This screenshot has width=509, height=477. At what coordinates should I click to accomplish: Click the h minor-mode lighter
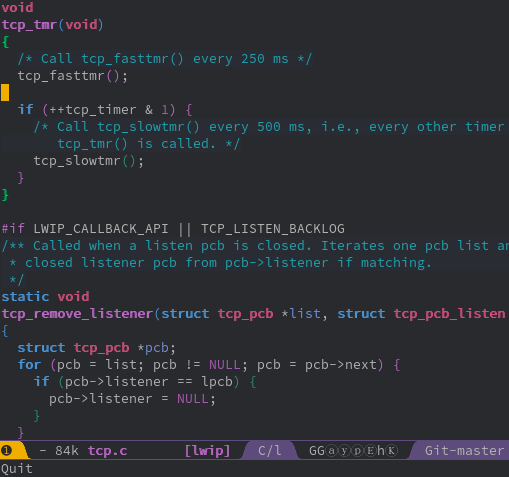tap(381, 451)
